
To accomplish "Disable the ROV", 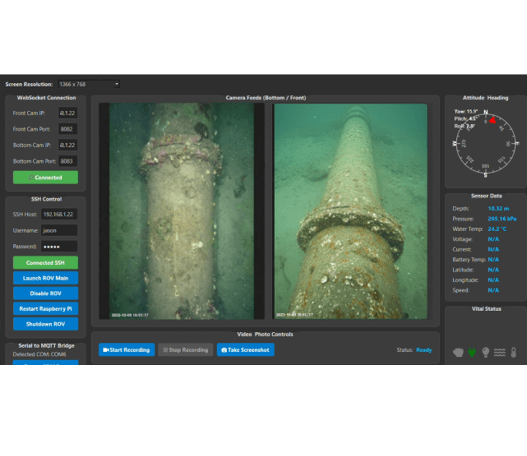I will (x=45, y=293).
